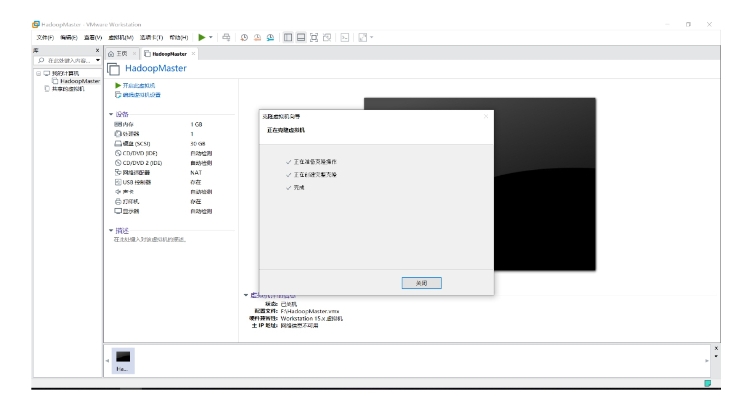Switch to the Home (主页) tab
Image resolution: width=742 pixels, height=396 pixels.
point(118,54)
